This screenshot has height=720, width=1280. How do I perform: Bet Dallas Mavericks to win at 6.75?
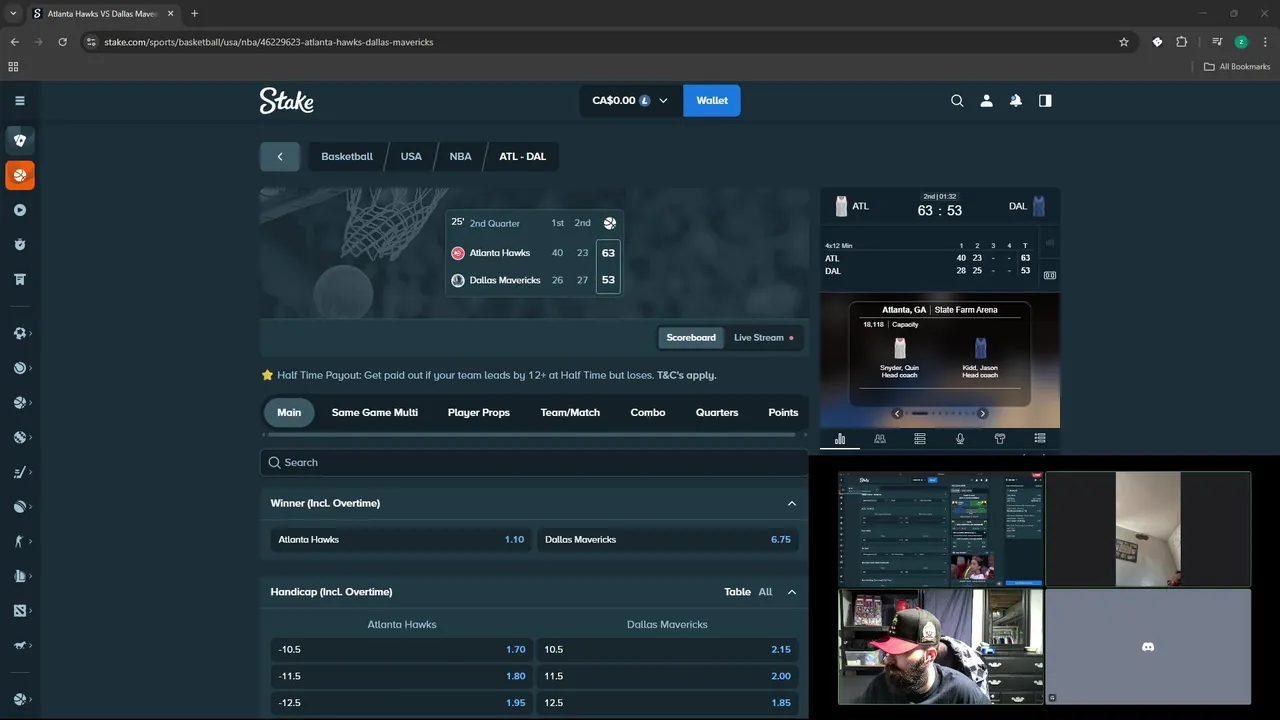(x=668, y=539)
